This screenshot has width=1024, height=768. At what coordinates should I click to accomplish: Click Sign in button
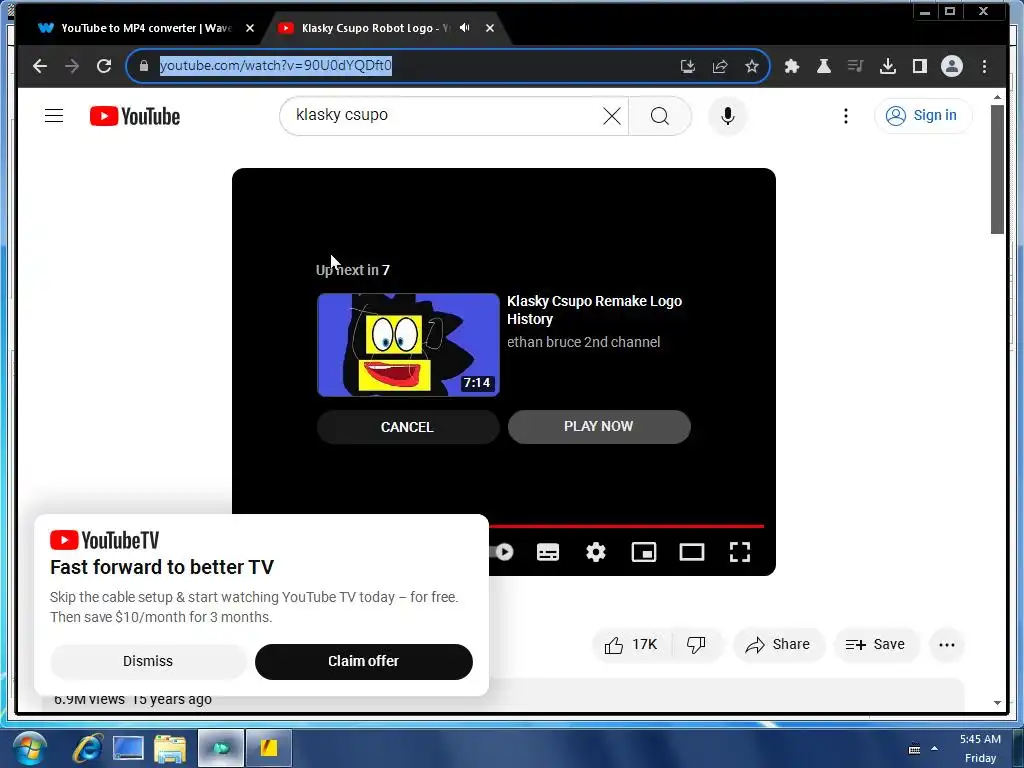[x=923, y=116]
